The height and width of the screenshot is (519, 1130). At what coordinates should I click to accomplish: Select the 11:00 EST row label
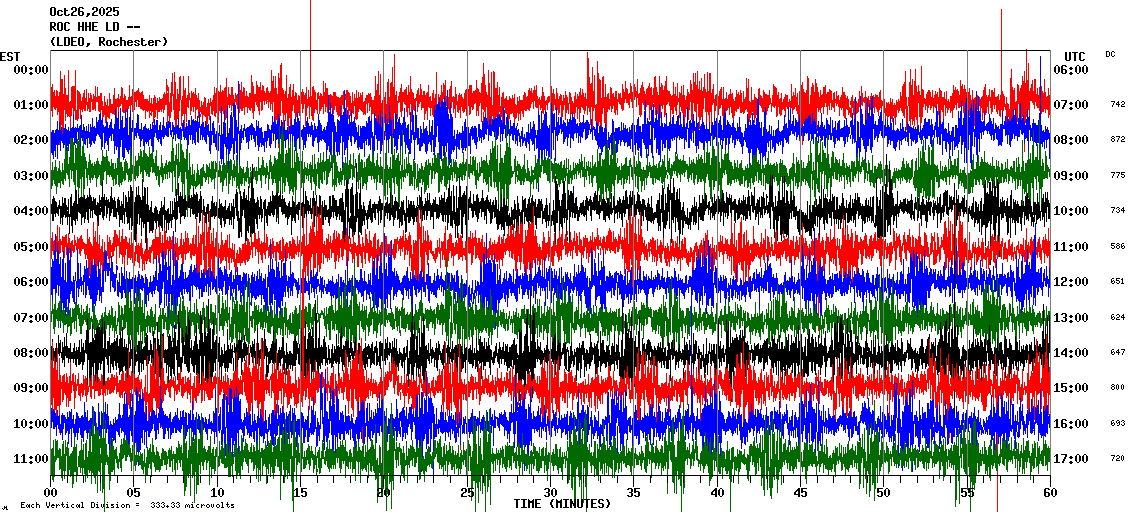tap(31, 459)
